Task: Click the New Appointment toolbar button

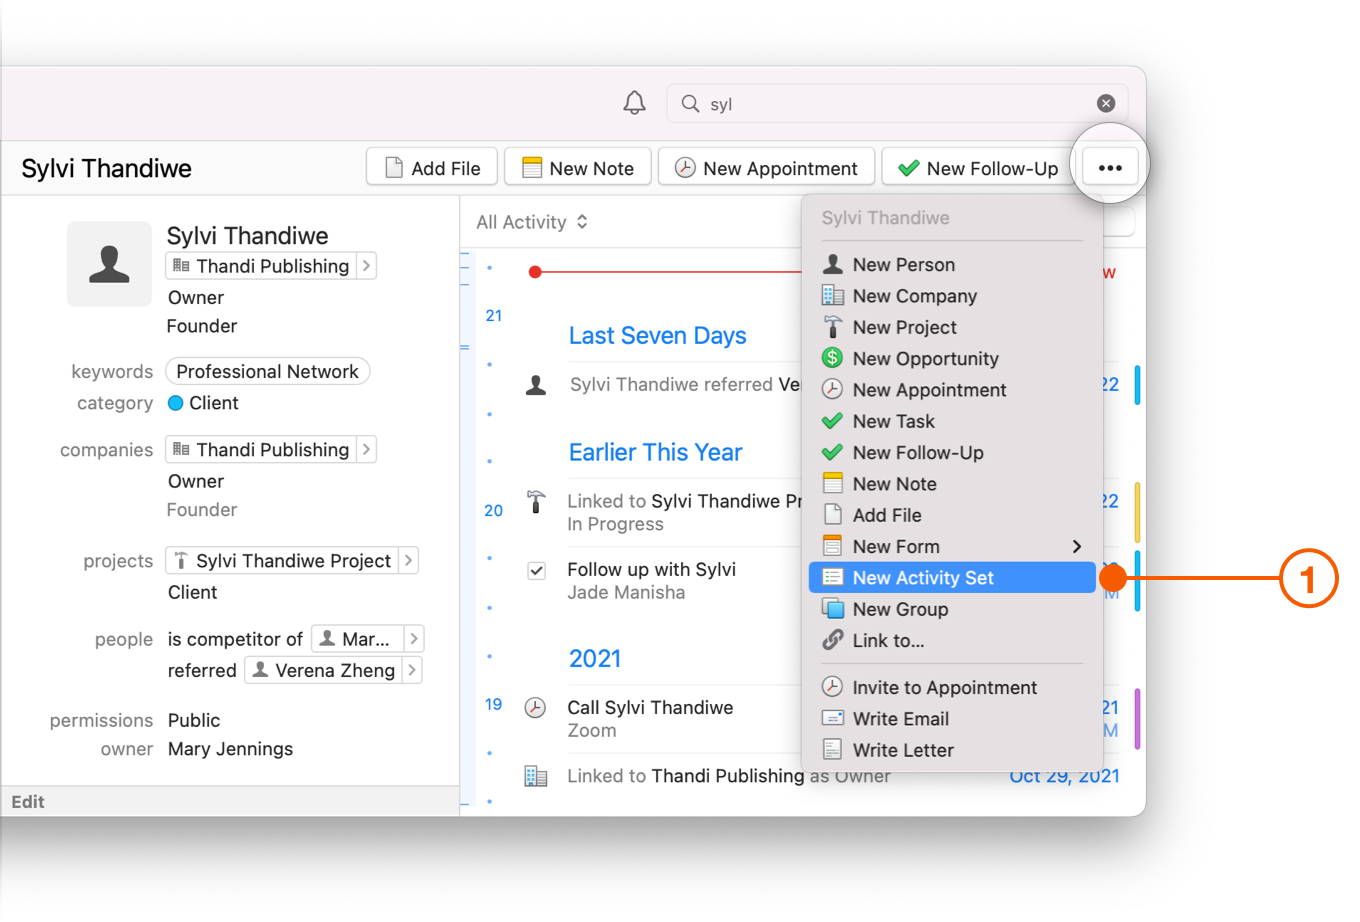Action: click(x=766, y=168)
